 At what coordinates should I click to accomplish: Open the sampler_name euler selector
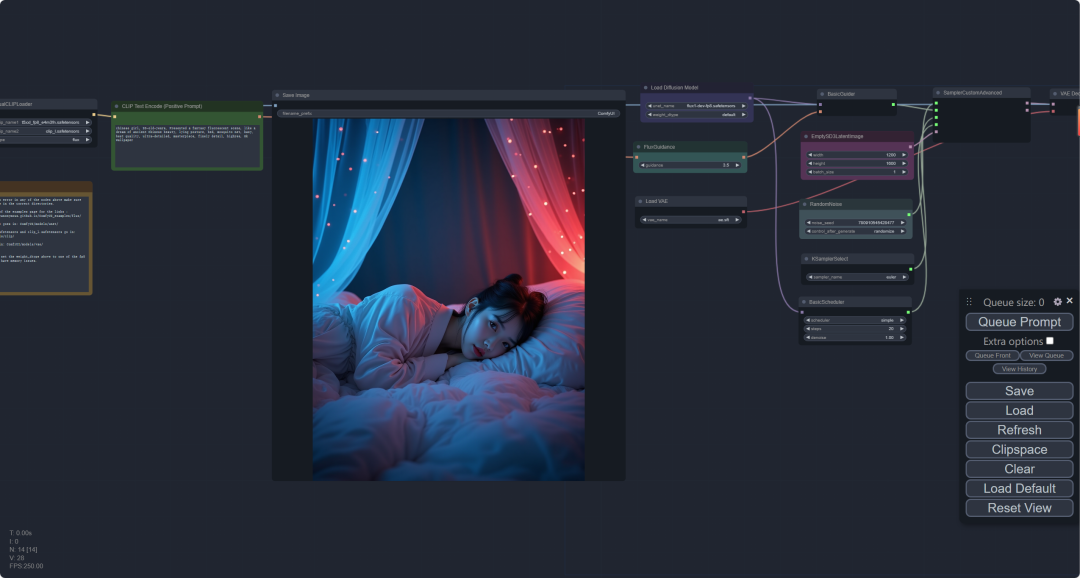[x=858, y=277]
